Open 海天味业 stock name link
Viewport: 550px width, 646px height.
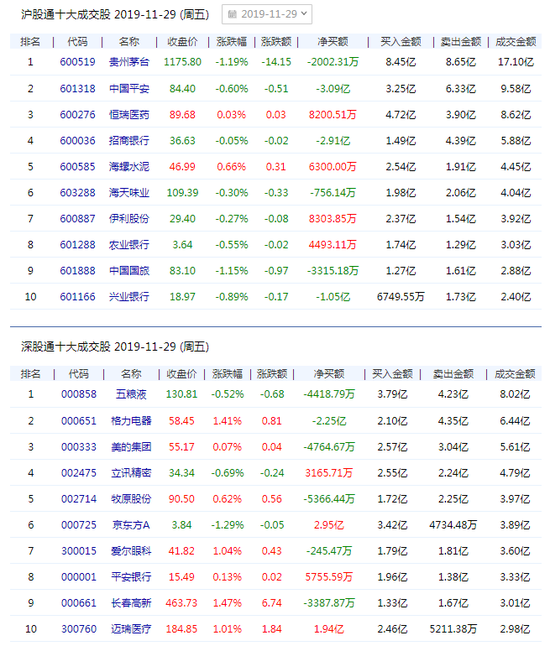129,192
